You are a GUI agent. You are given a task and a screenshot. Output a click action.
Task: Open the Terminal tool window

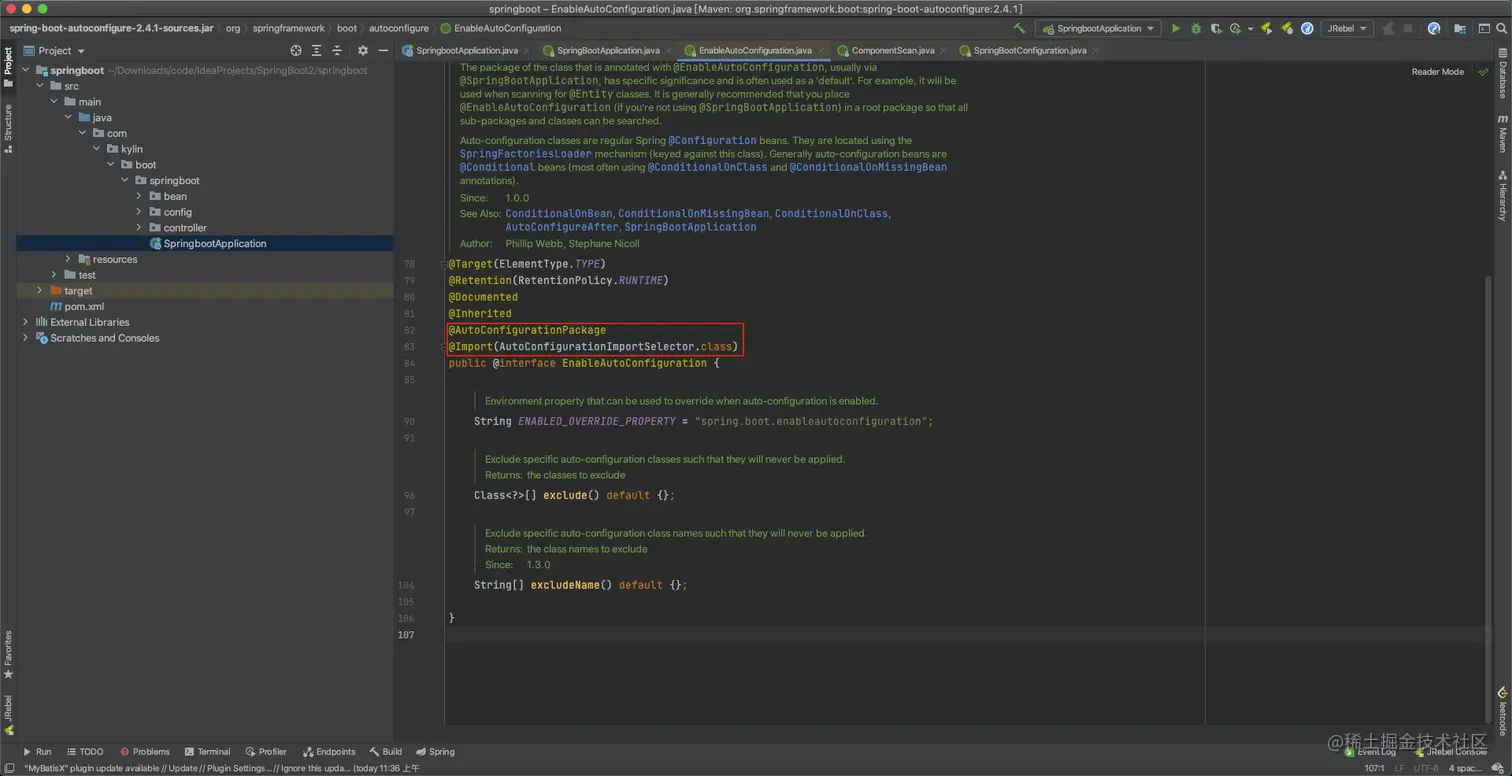tap(207, 752)
